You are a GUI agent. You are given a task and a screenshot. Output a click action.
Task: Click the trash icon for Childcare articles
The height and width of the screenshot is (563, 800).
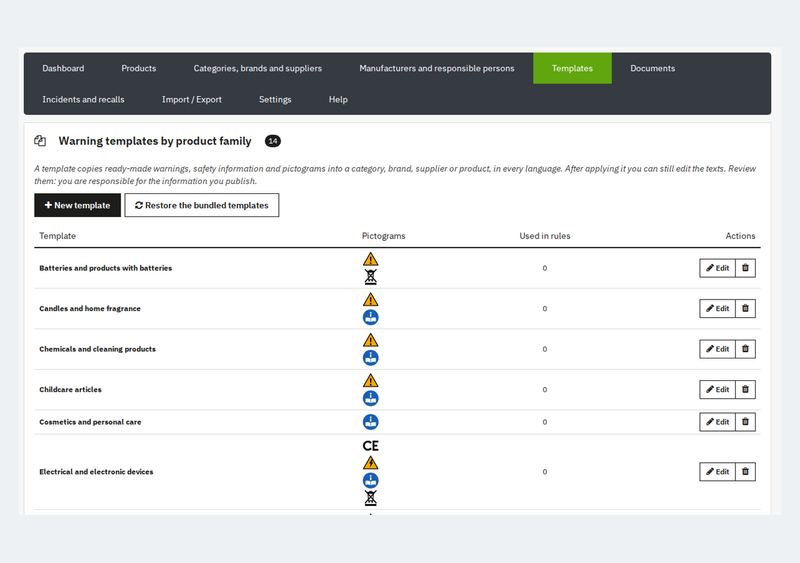(745, 389)
